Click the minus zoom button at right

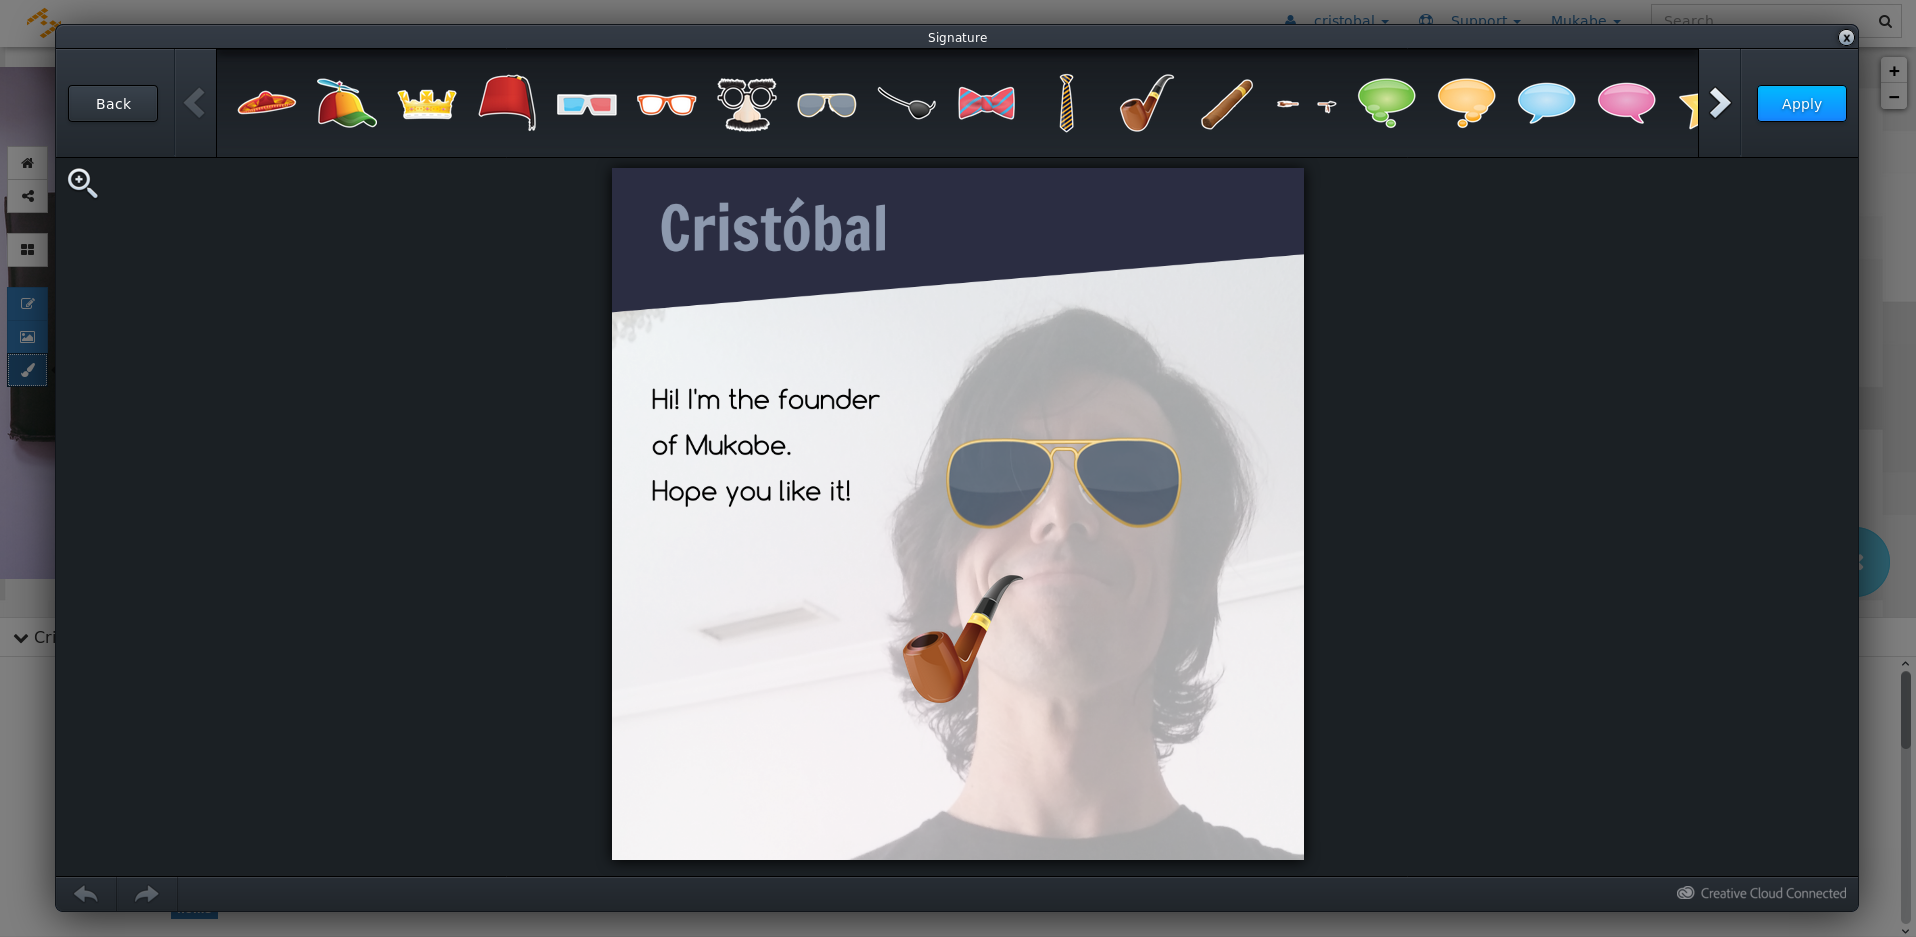click(1894, 97)
